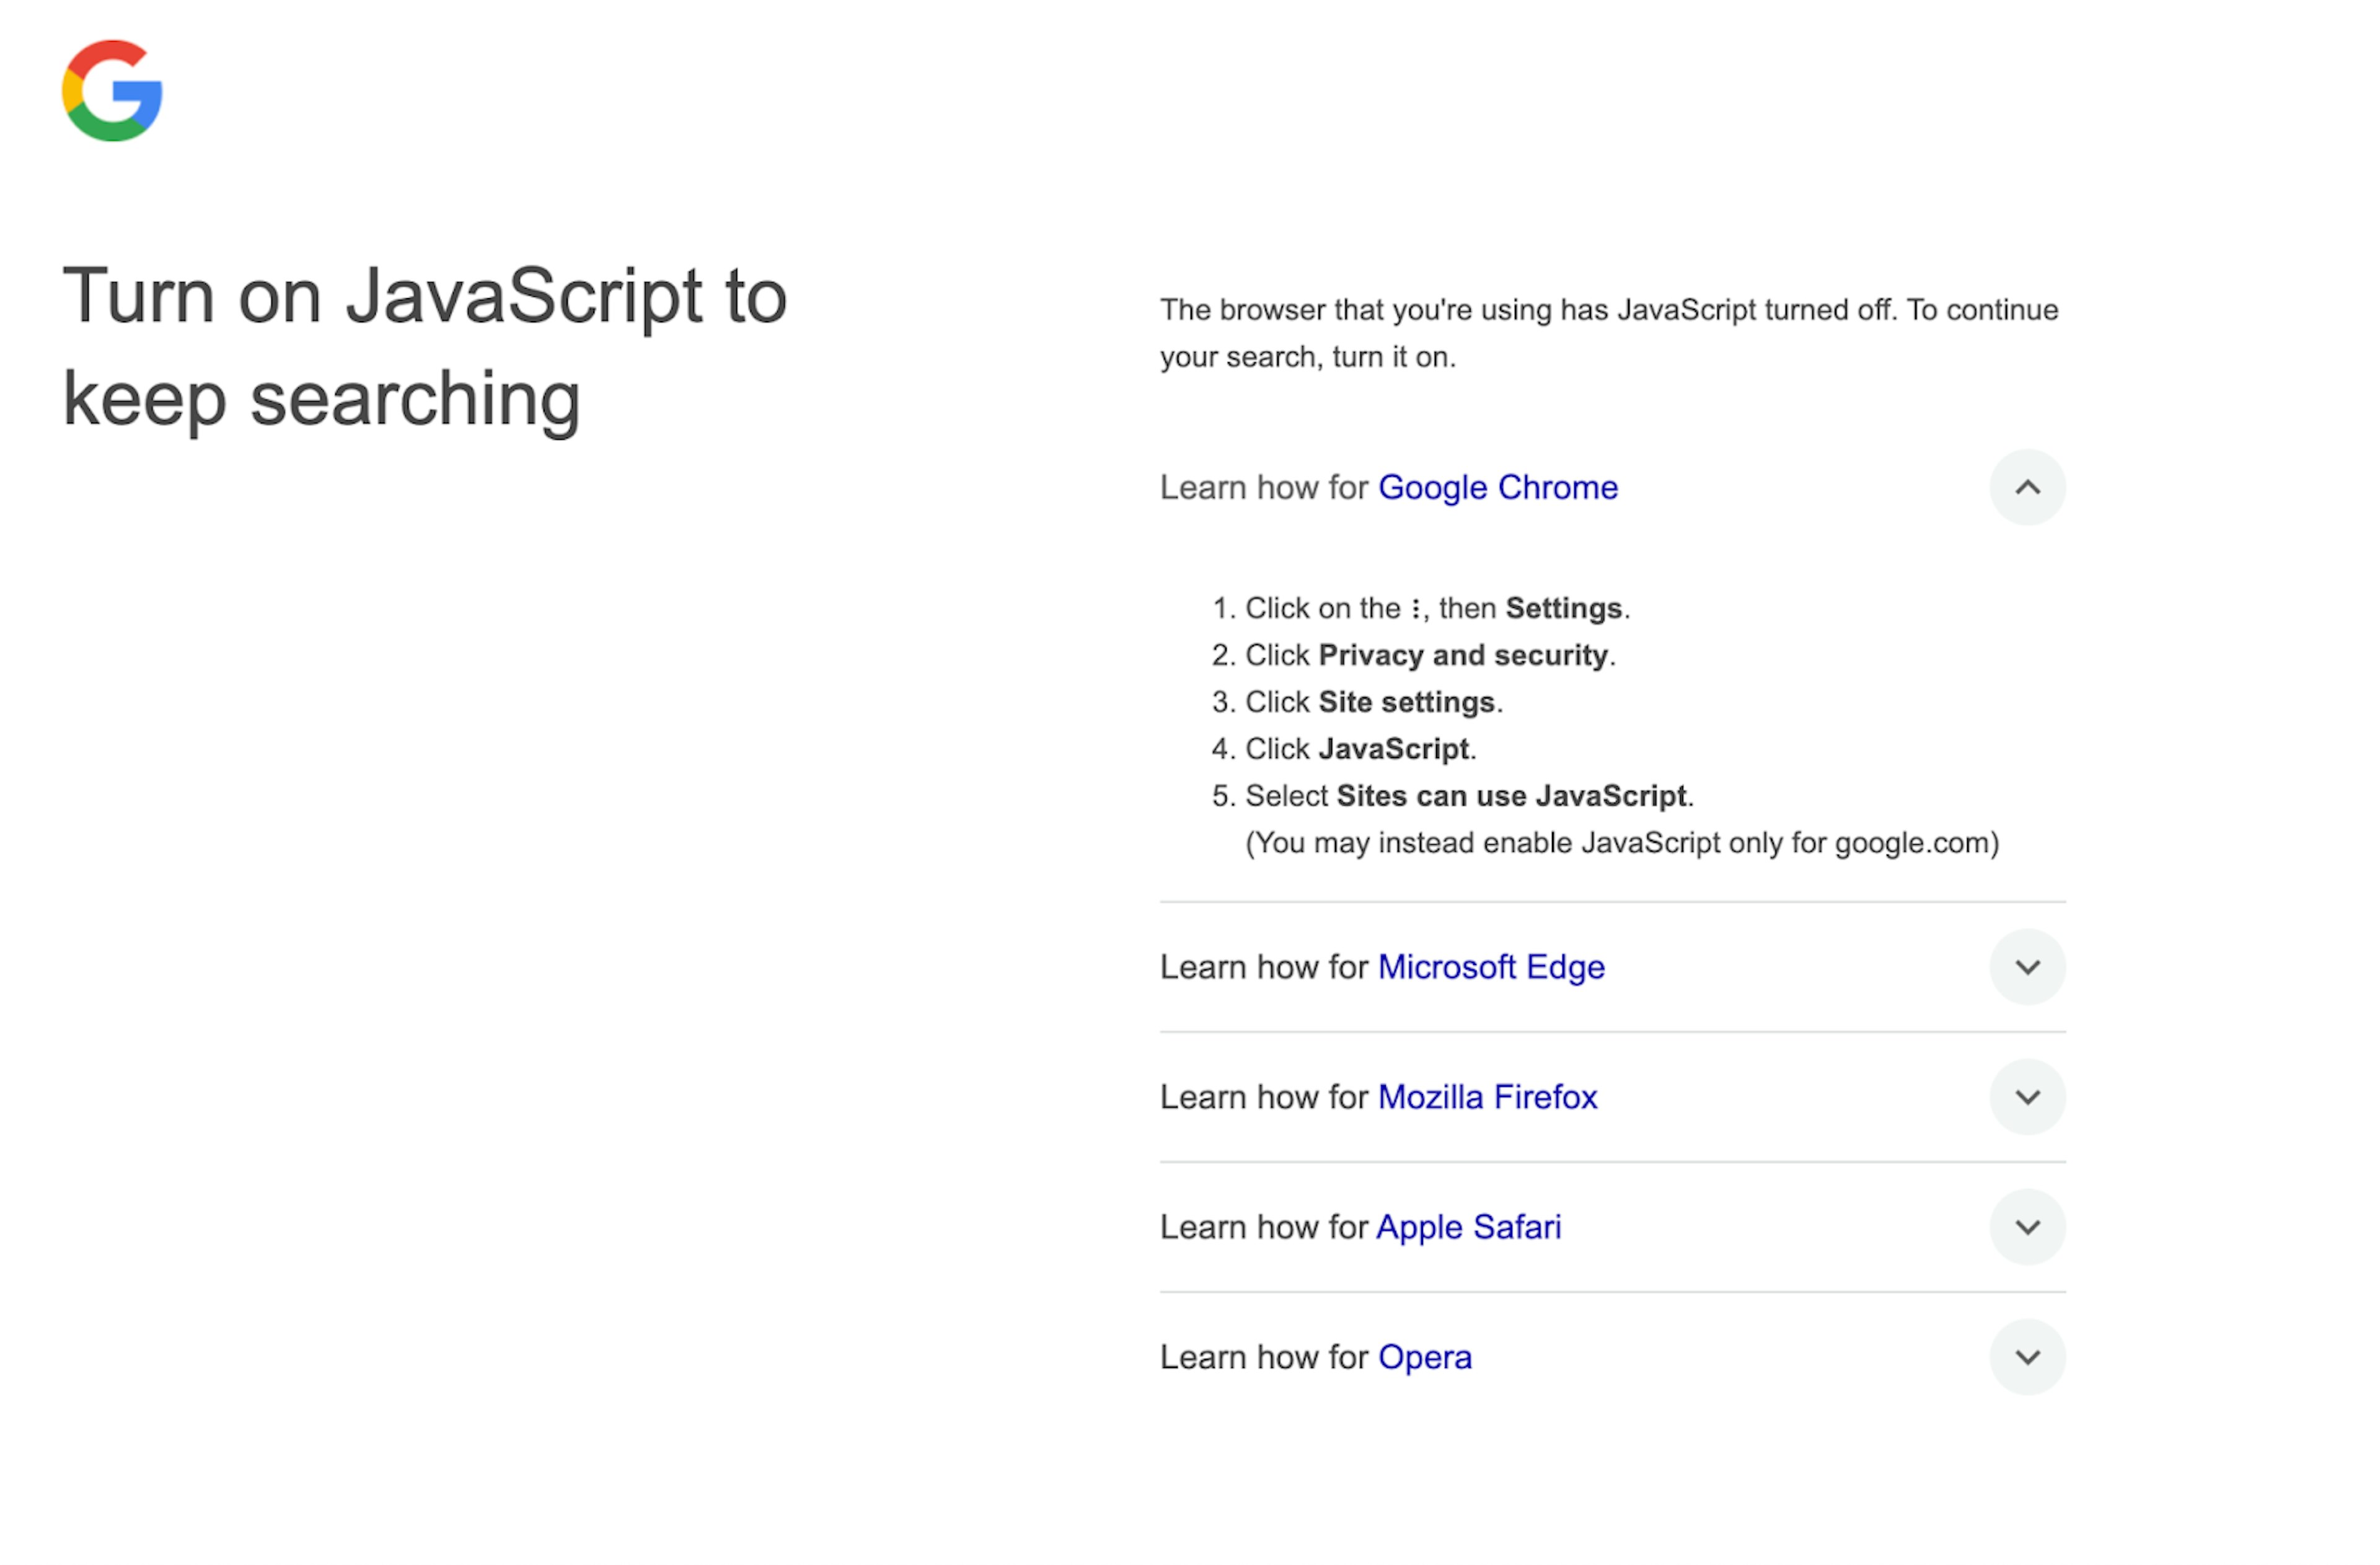Click the bold Privacy and security text
The height and width of the screenshot is (1565, 2380).
click(x=1463, y=656)
